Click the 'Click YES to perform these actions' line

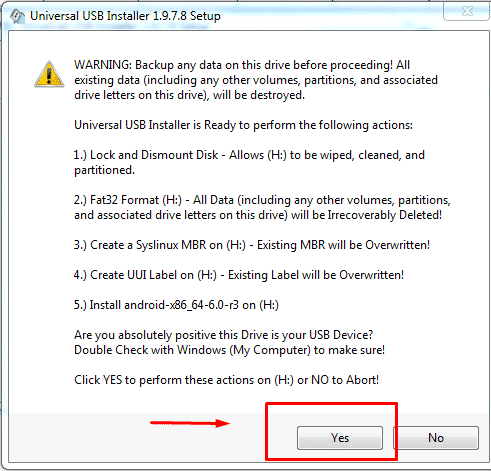coord(226,380)
